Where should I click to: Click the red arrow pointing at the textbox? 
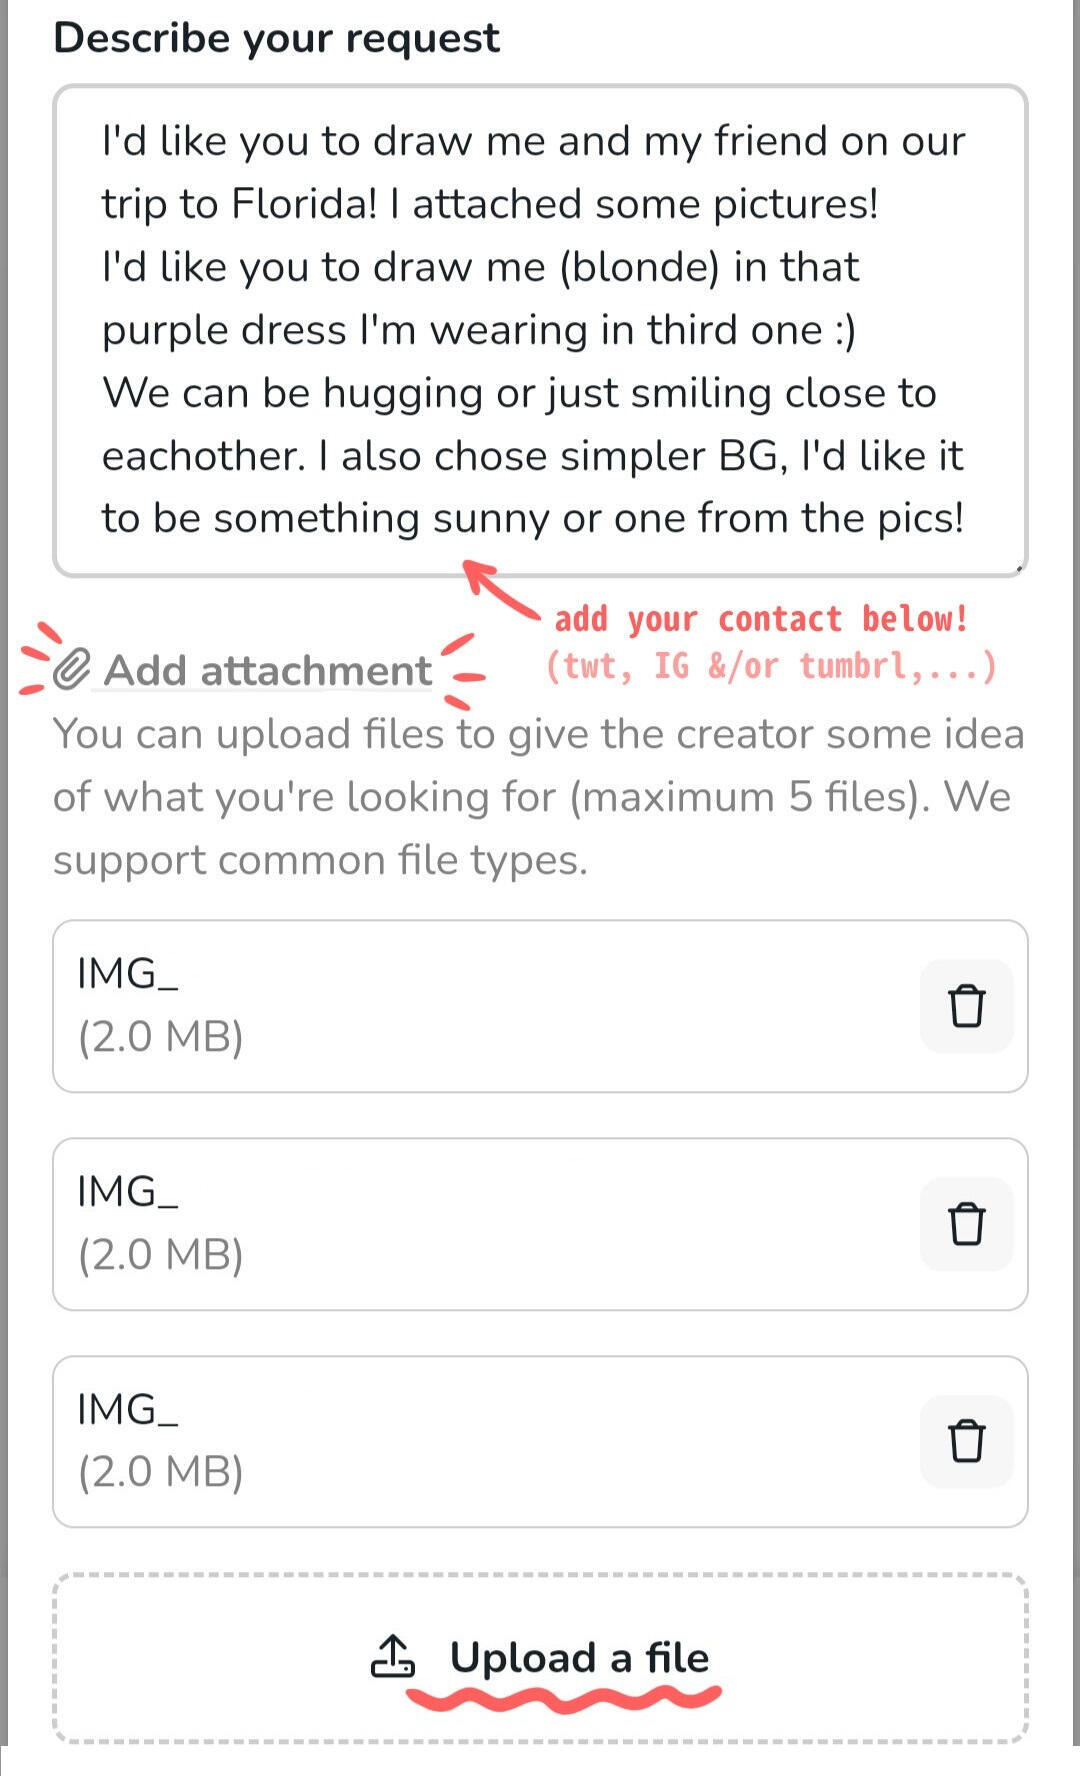[x=500, y=591]
